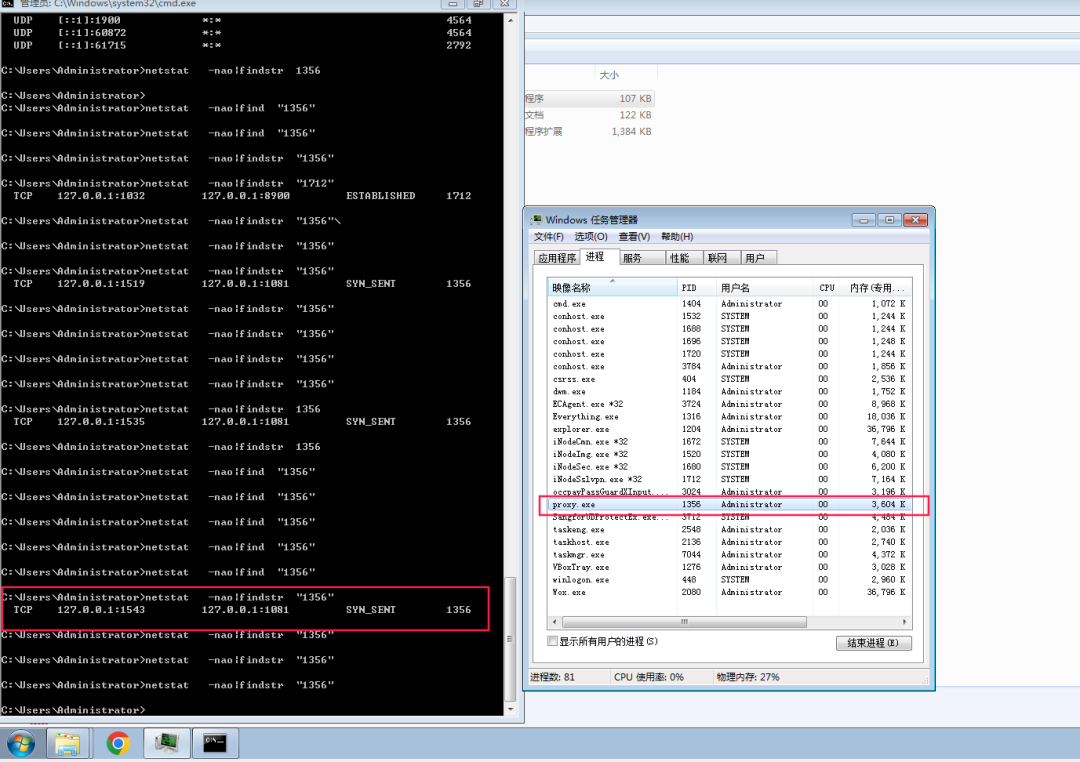Screen dimensions: 1080x762
Task: Sort processes by PID column
Action: click(x=696, y=288)
